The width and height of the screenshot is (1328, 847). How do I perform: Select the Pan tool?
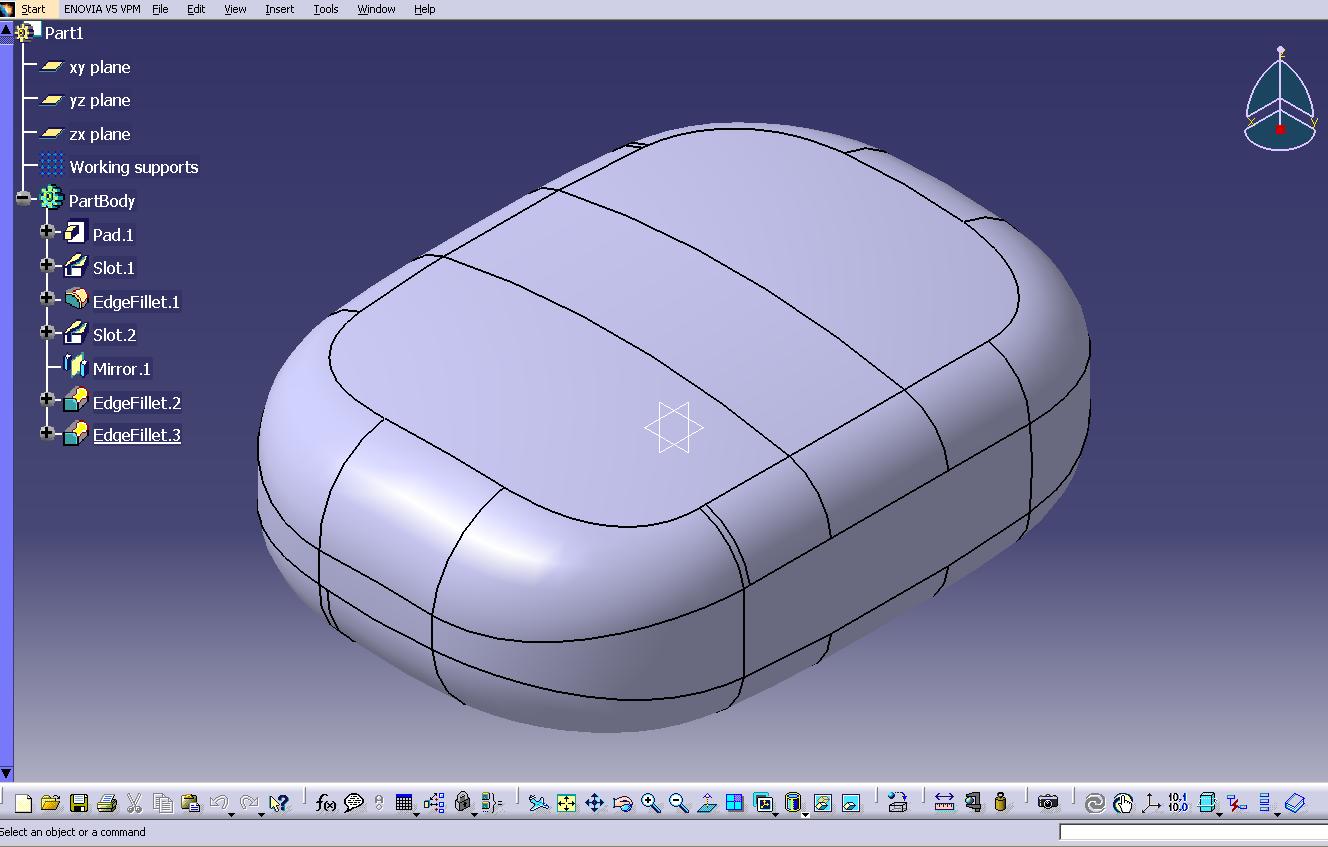[x=594, y=803]
